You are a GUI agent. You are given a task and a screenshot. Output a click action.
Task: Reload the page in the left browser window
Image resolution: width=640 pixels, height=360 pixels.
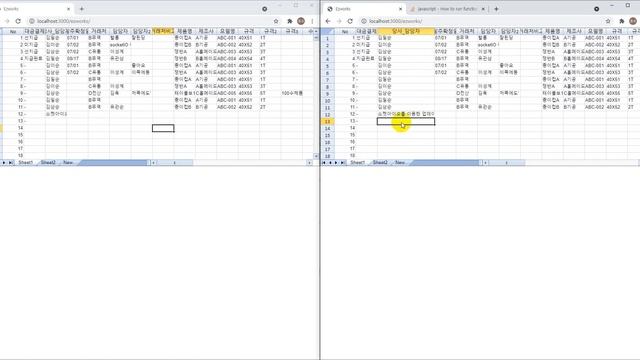(18, 21)
